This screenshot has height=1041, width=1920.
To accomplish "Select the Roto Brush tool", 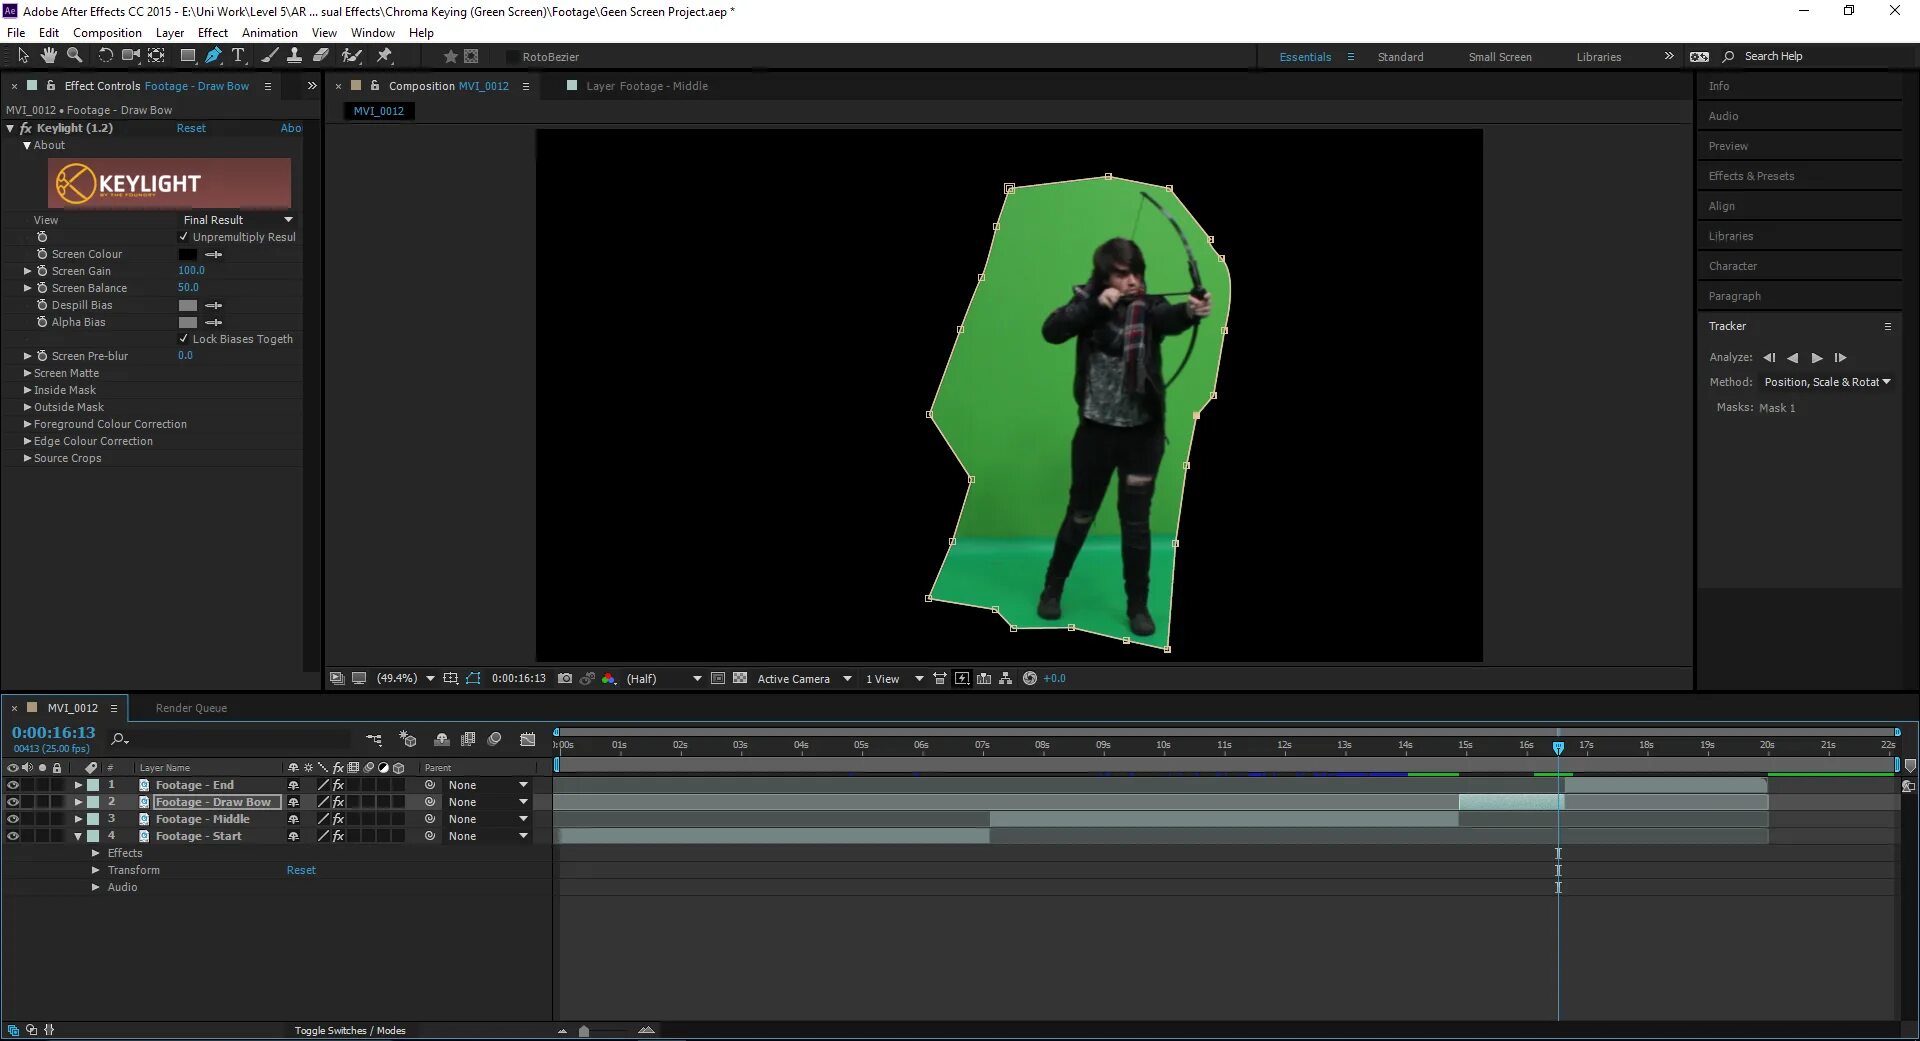I will (x=351, y=56).
